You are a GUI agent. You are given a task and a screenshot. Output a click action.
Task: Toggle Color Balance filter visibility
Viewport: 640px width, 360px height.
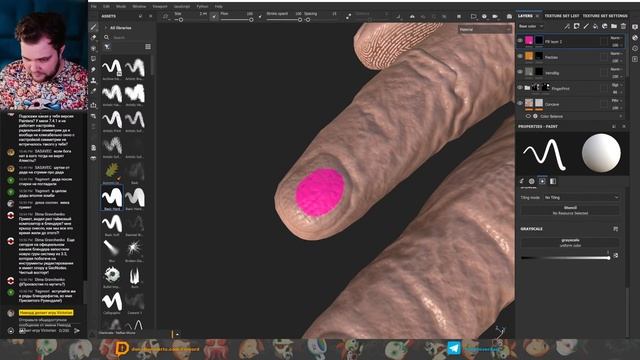tap(528, 116)
